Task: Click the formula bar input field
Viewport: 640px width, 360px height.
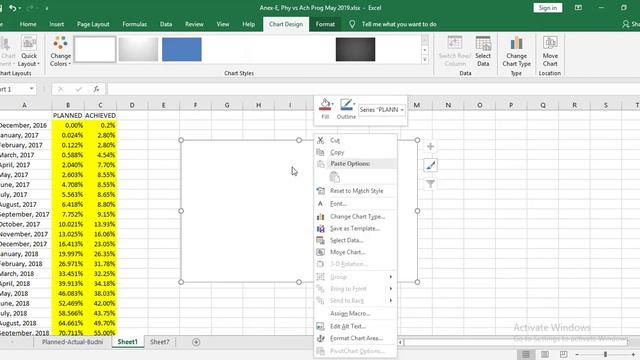Action: click(372, 89)
